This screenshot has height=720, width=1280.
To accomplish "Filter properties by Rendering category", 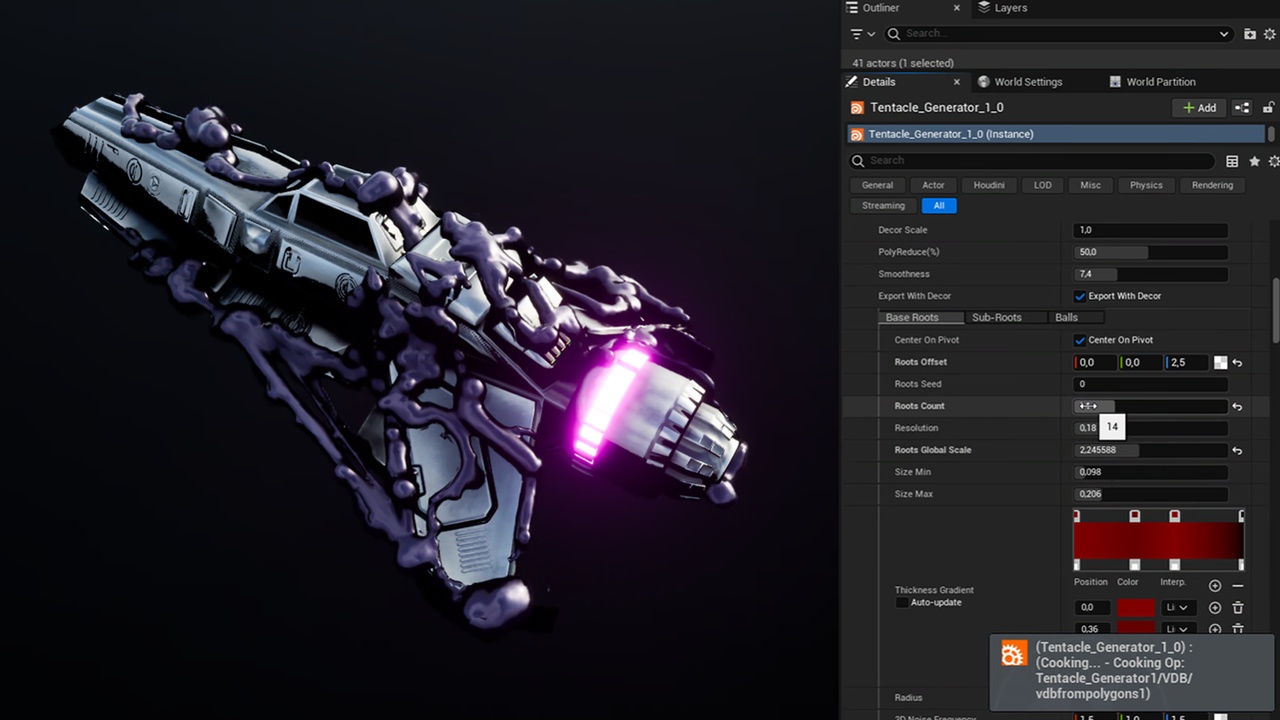I will tap(1212, 185).
